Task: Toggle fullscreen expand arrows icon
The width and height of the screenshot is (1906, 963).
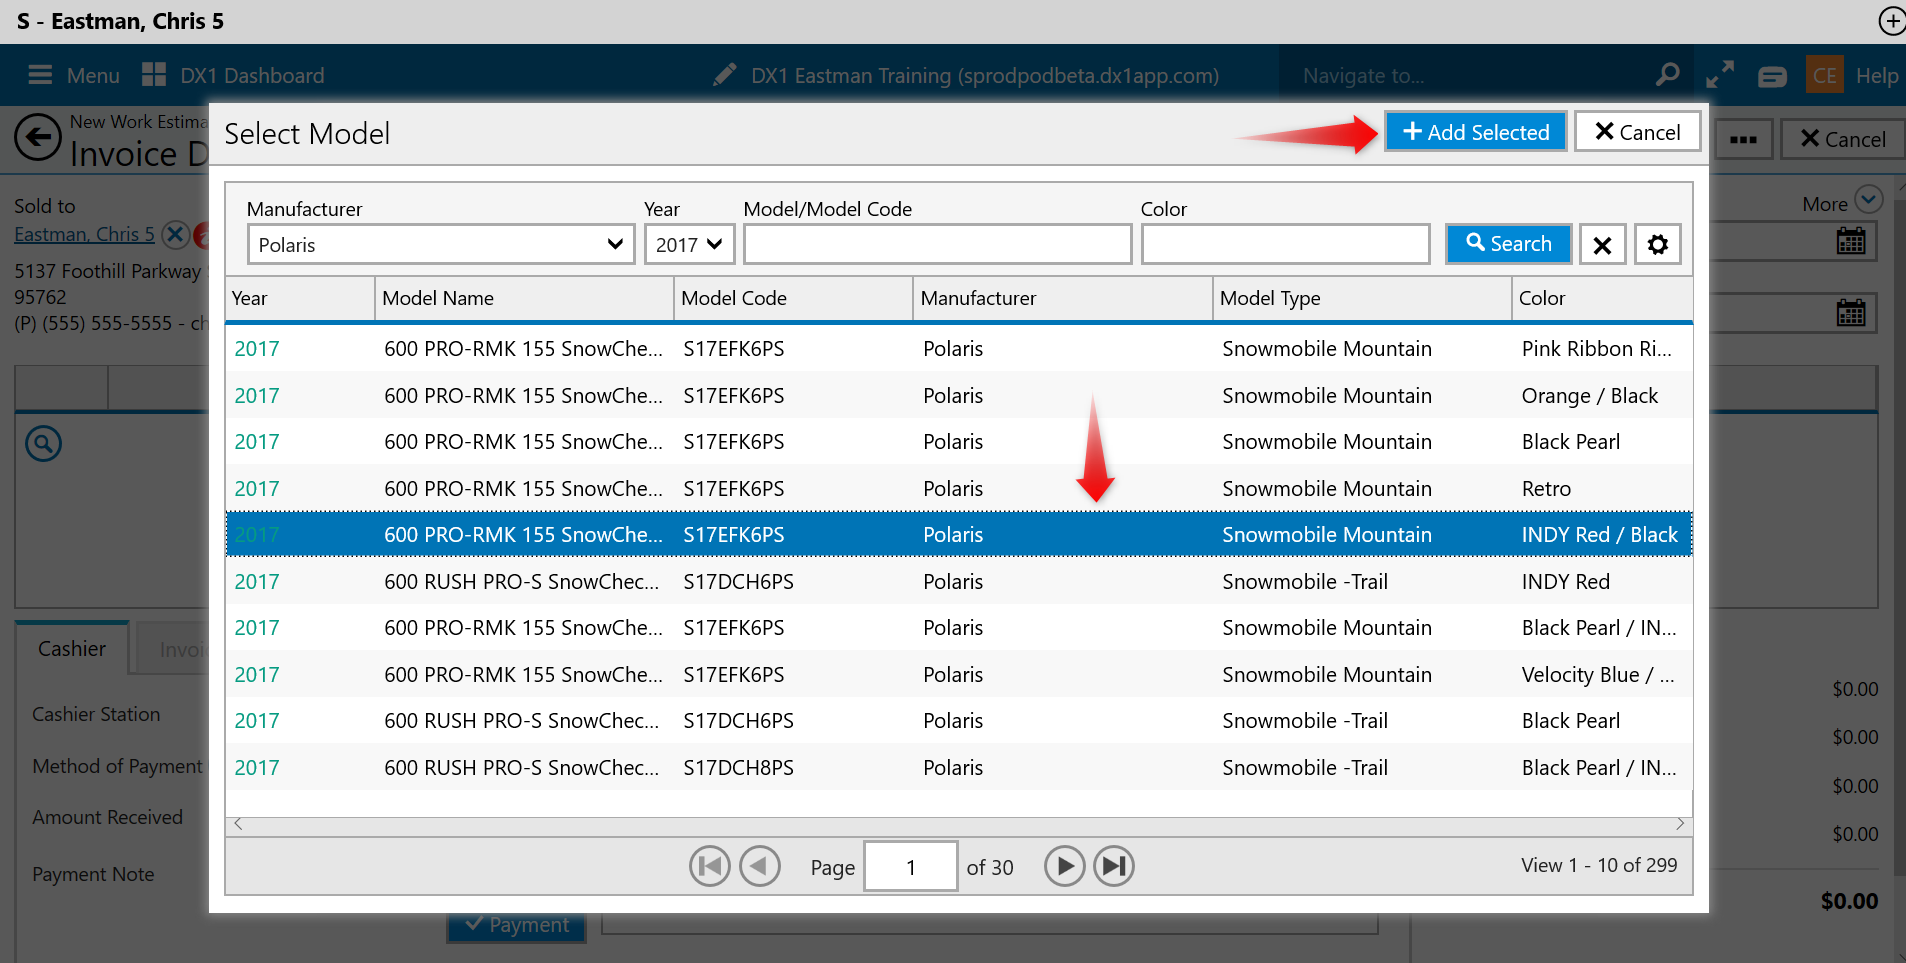Action: click(1720, 75)
